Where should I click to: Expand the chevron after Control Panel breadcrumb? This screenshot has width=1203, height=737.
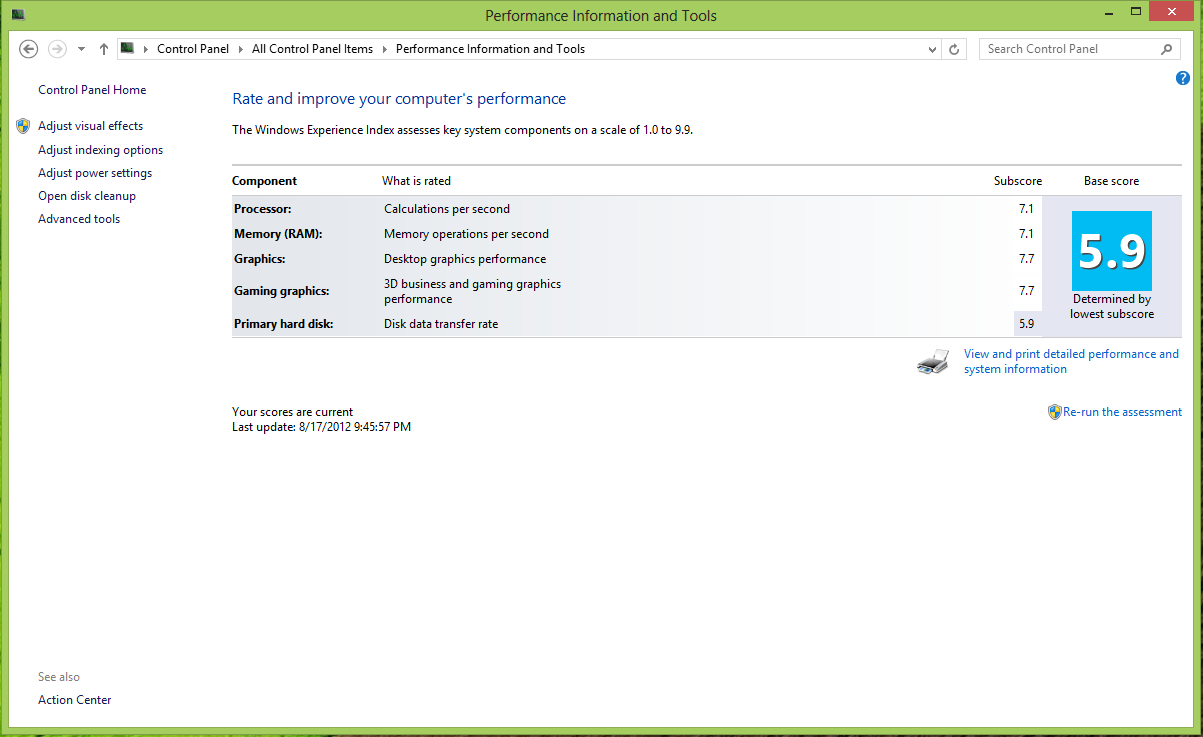pyautogui.click(x=241, y=49)
